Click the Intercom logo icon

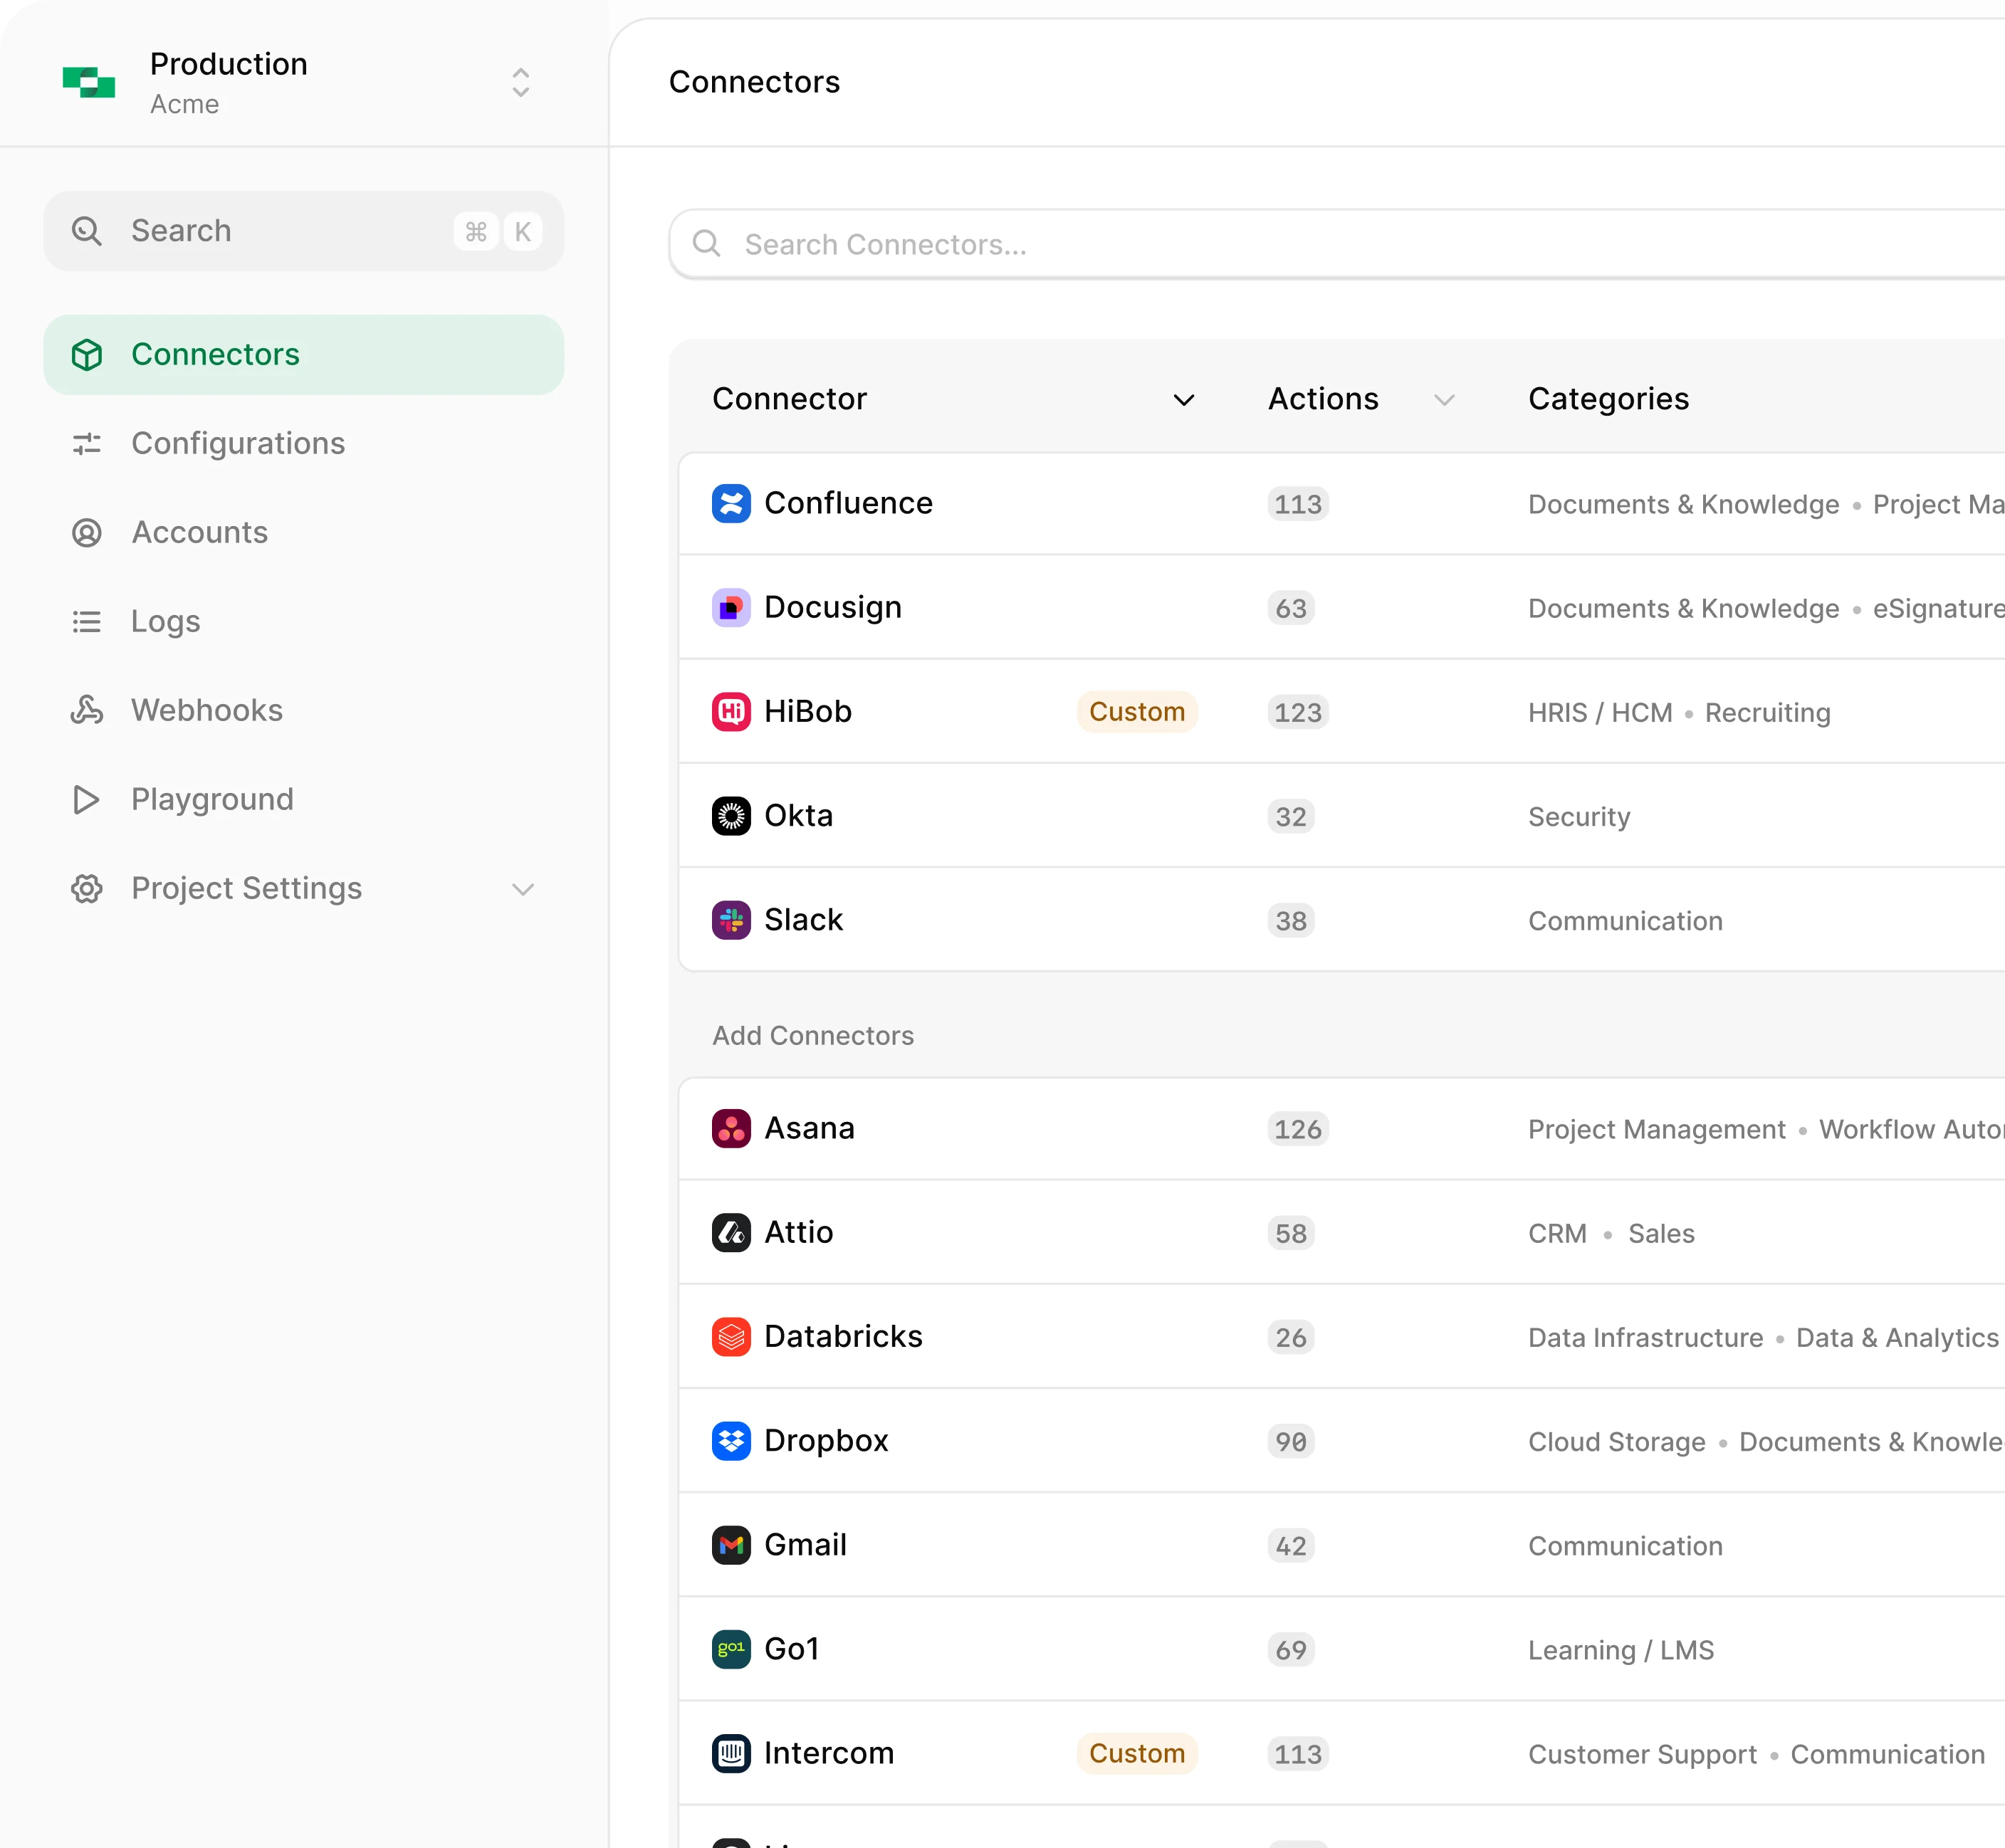coord(731,1753)
